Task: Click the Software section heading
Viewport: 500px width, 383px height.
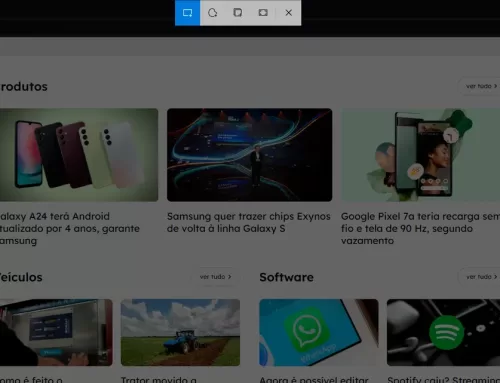Action: [286, 277]
